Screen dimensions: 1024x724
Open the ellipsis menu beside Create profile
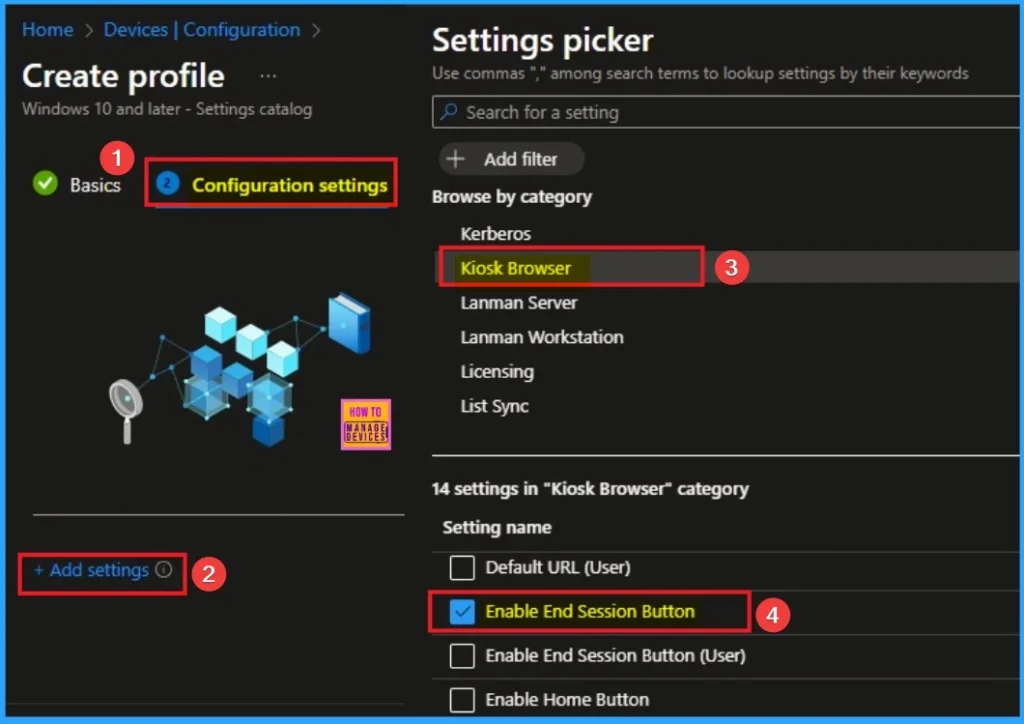coord(268,76)
